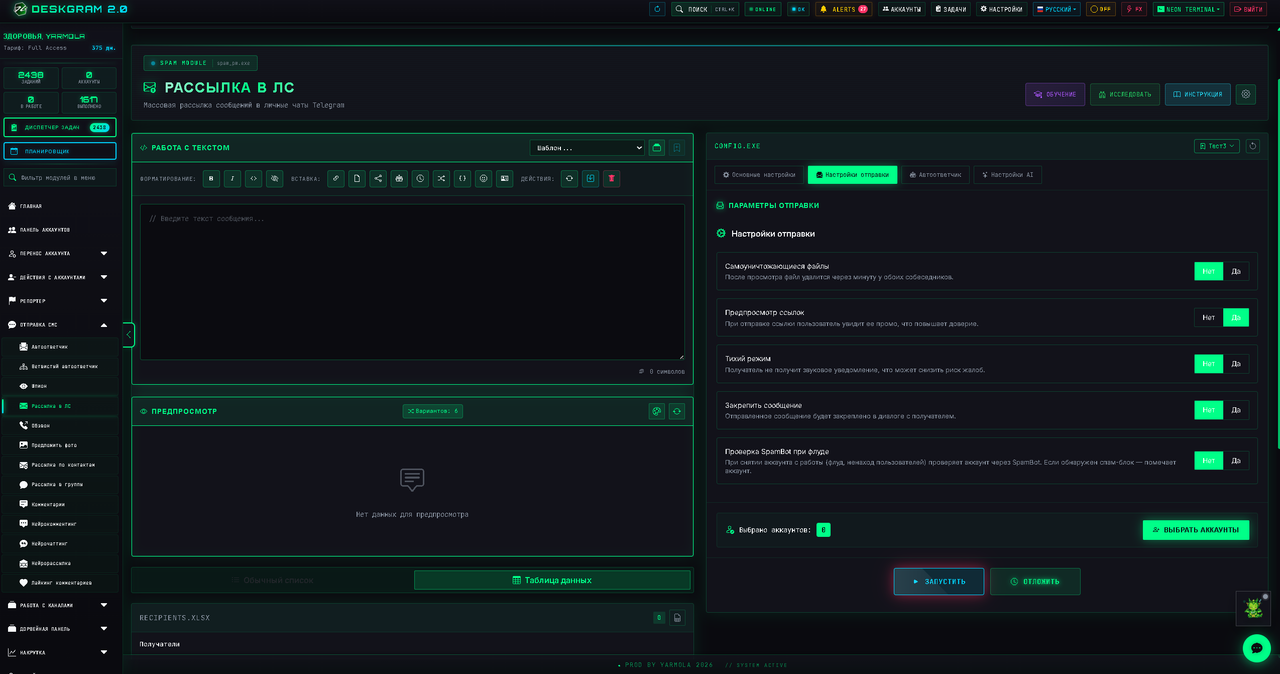
Task: Clear the text with the red eraser icon
Action: (611, 179)
